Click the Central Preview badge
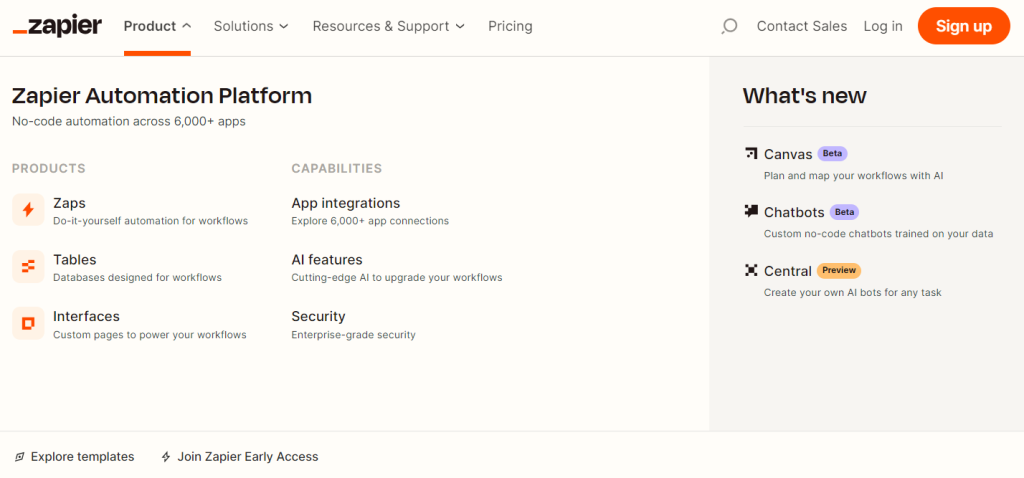The width and height of the screenshot is (1024, 478). (839, 270)
